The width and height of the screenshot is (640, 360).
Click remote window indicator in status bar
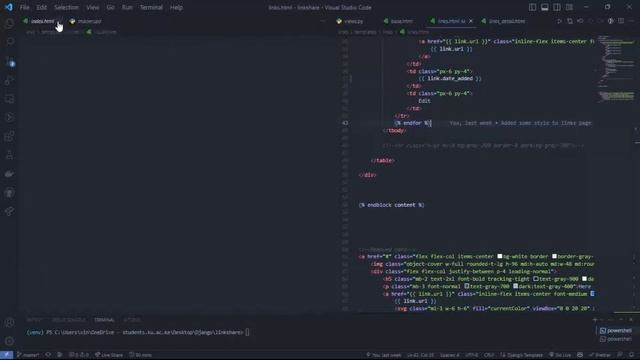7,355
